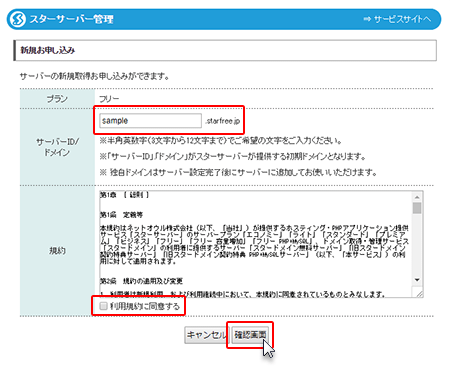The height and width of the screenshot is (370, 450).
Task: Click the arrow icon before サービスサイトへ
Action: tap(367, 19)
